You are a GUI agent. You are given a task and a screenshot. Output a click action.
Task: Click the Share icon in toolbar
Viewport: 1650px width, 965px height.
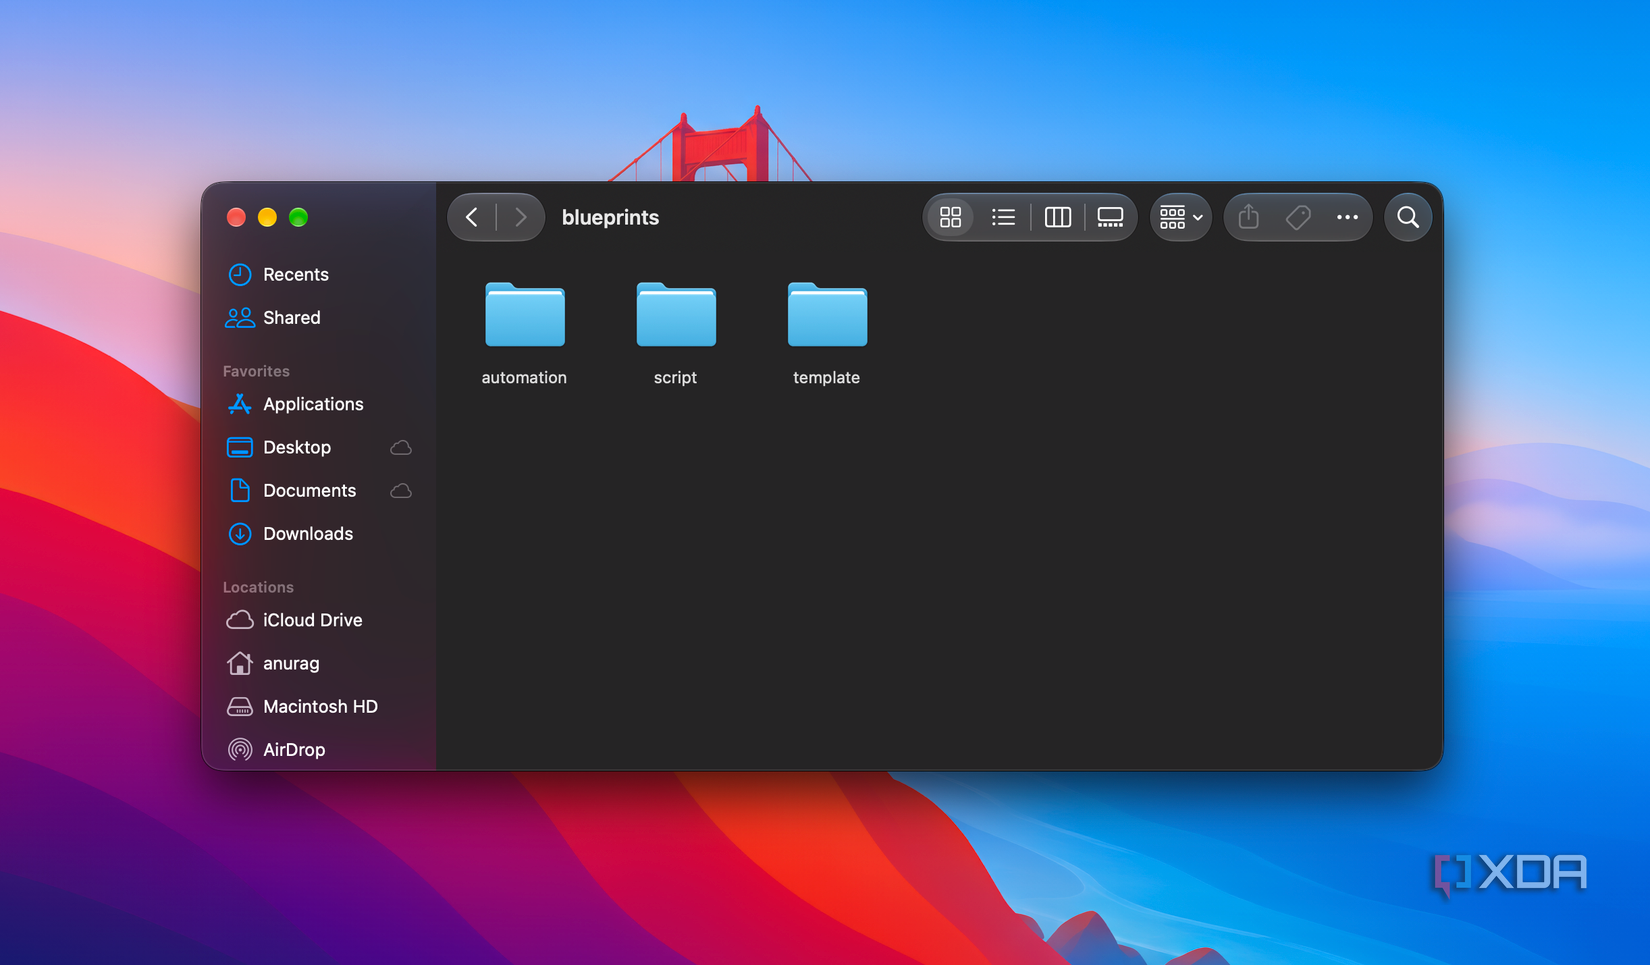click(1248, 217)
